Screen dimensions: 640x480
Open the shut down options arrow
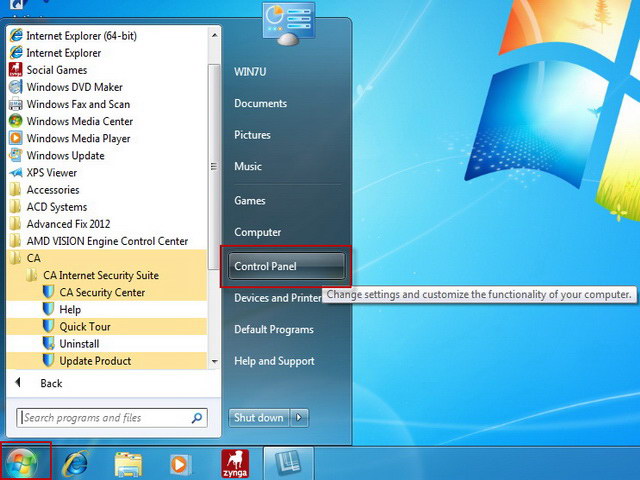299,418
